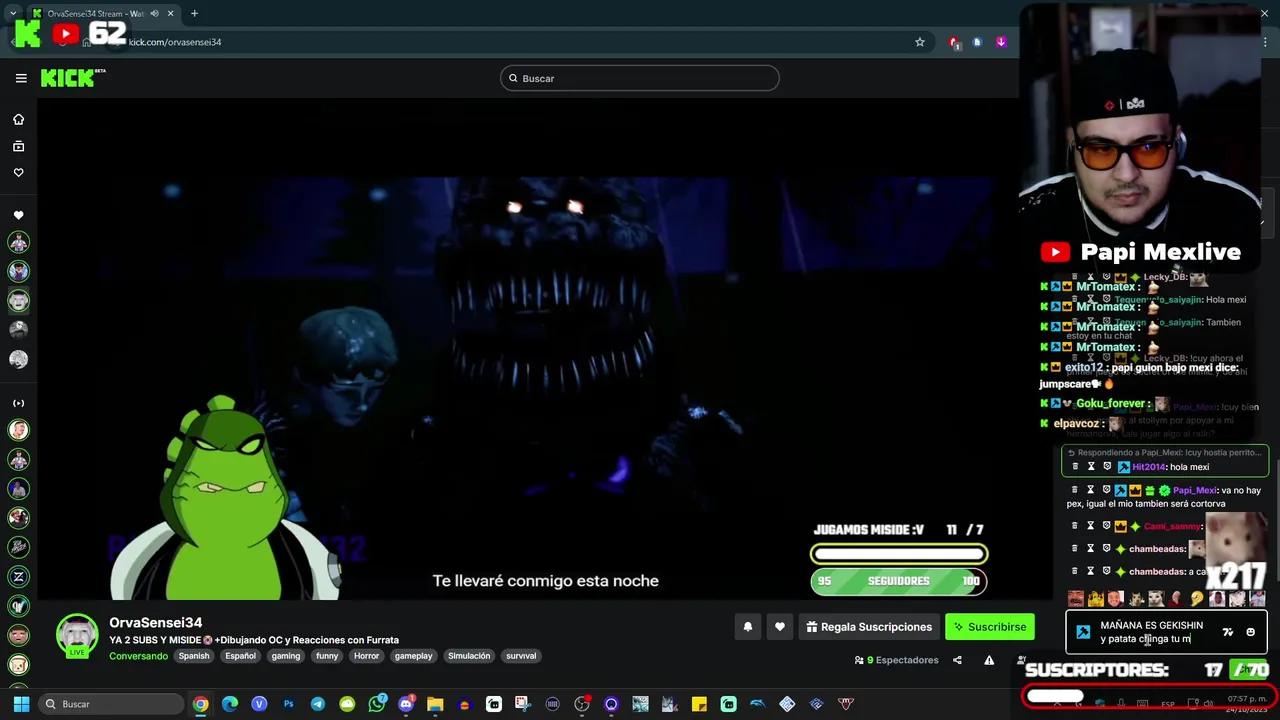Click first followed channel avatar in sidebar
Screen dimensions: 1280x720
tap(18, 242)
